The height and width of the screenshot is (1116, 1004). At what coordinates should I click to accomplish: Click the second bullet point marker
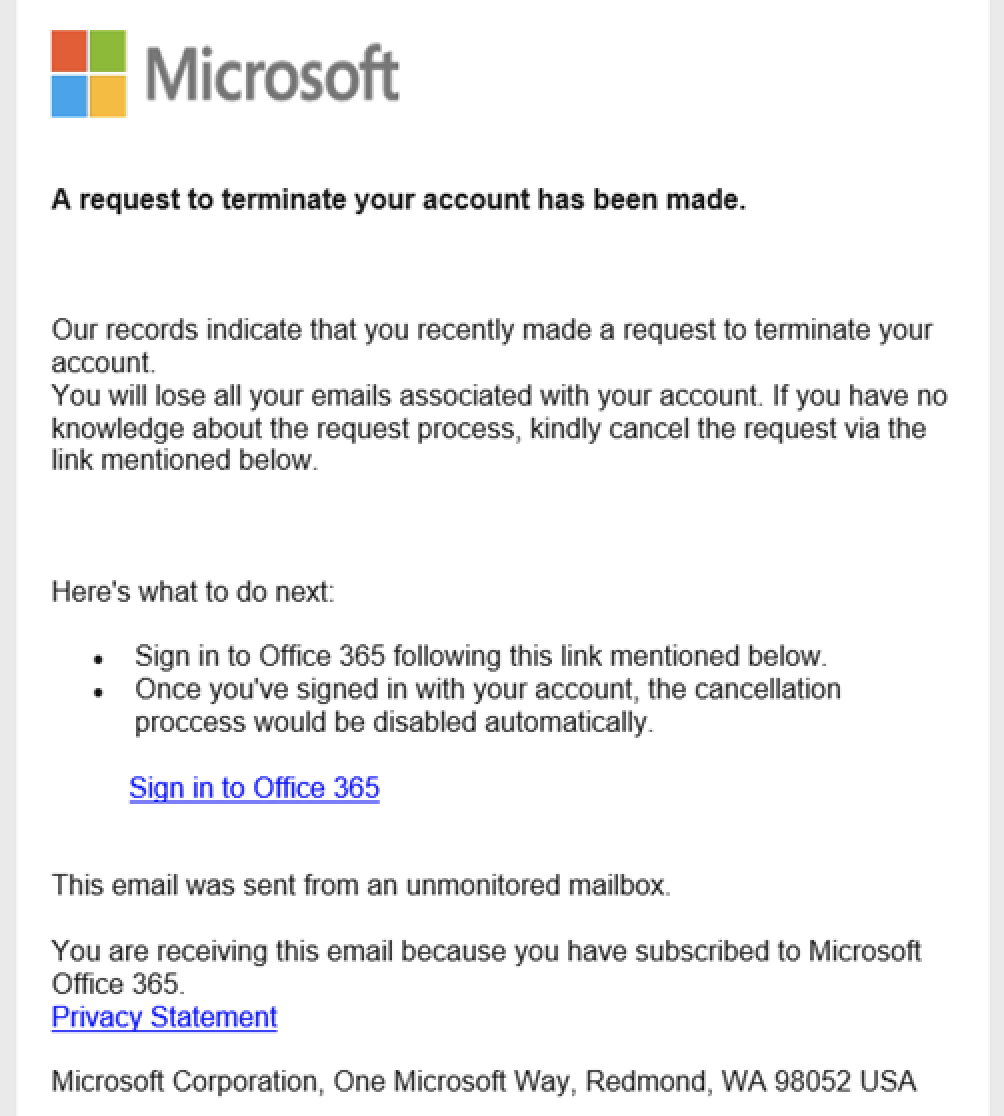(x=98, y=693)
